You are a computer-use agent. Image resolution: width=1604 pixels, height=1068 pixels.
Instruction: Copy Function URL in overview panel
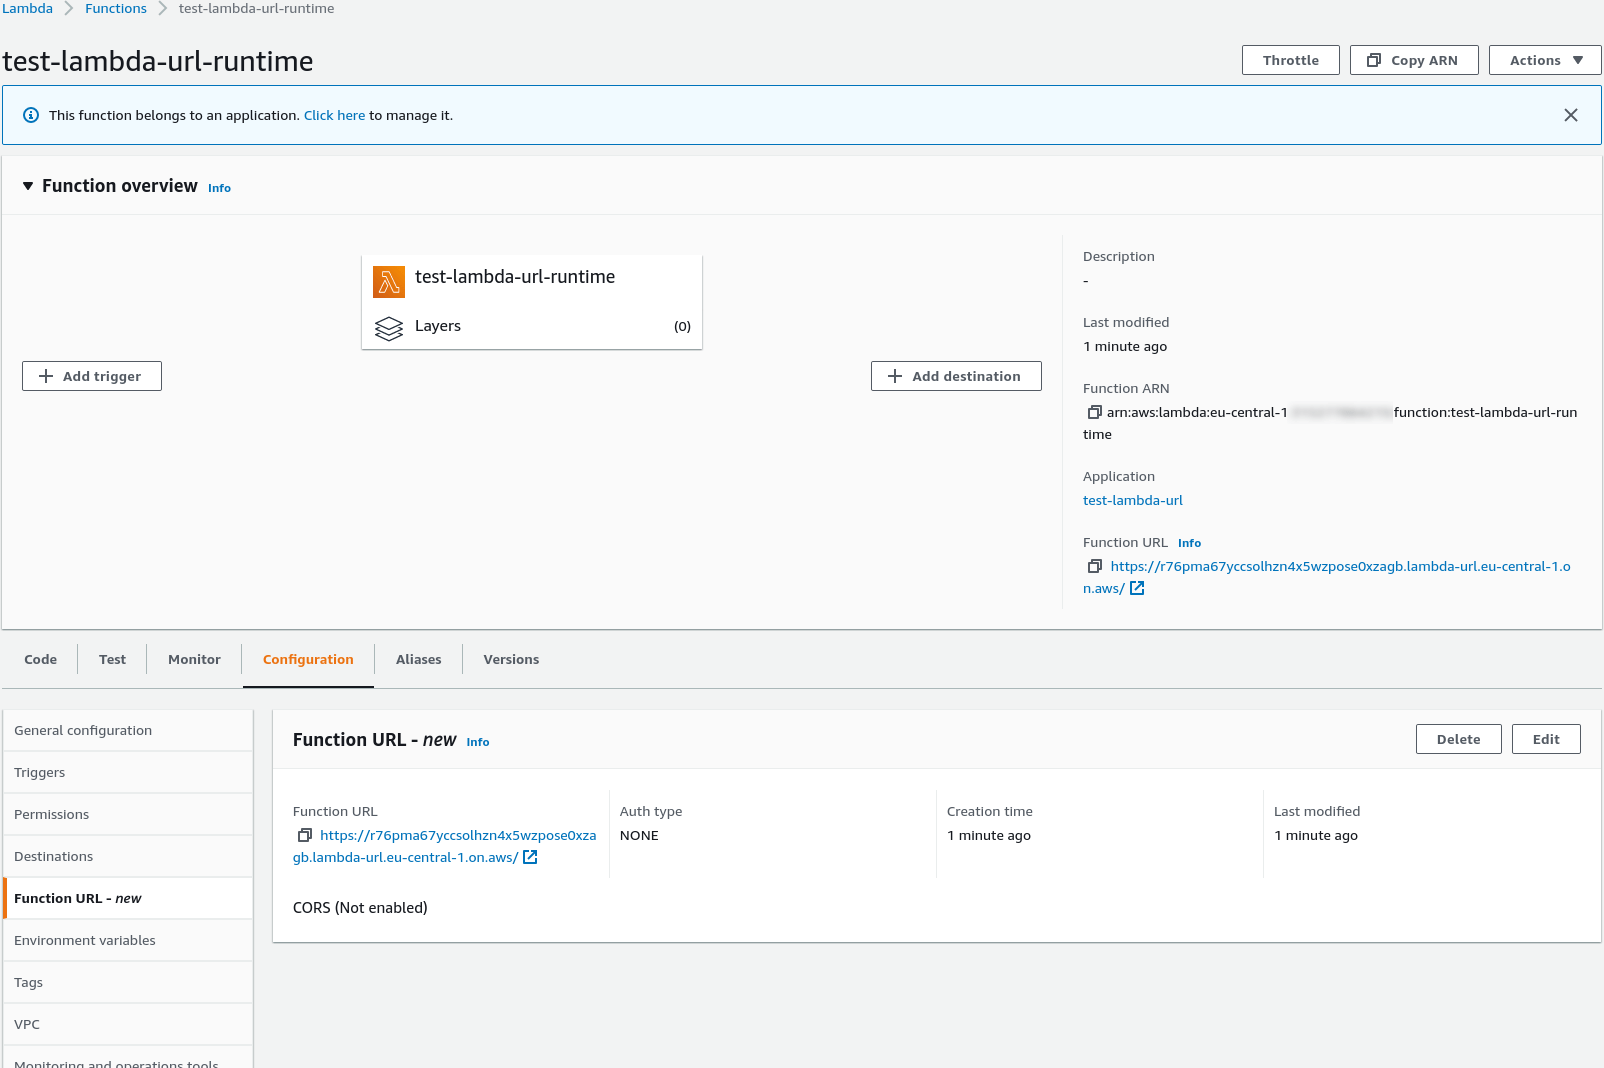(x=1095, y=566)
